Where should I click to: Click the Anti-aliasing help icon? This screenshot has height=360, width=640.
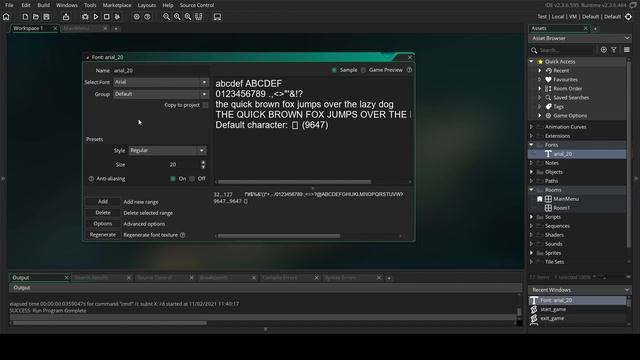(91, 179)
